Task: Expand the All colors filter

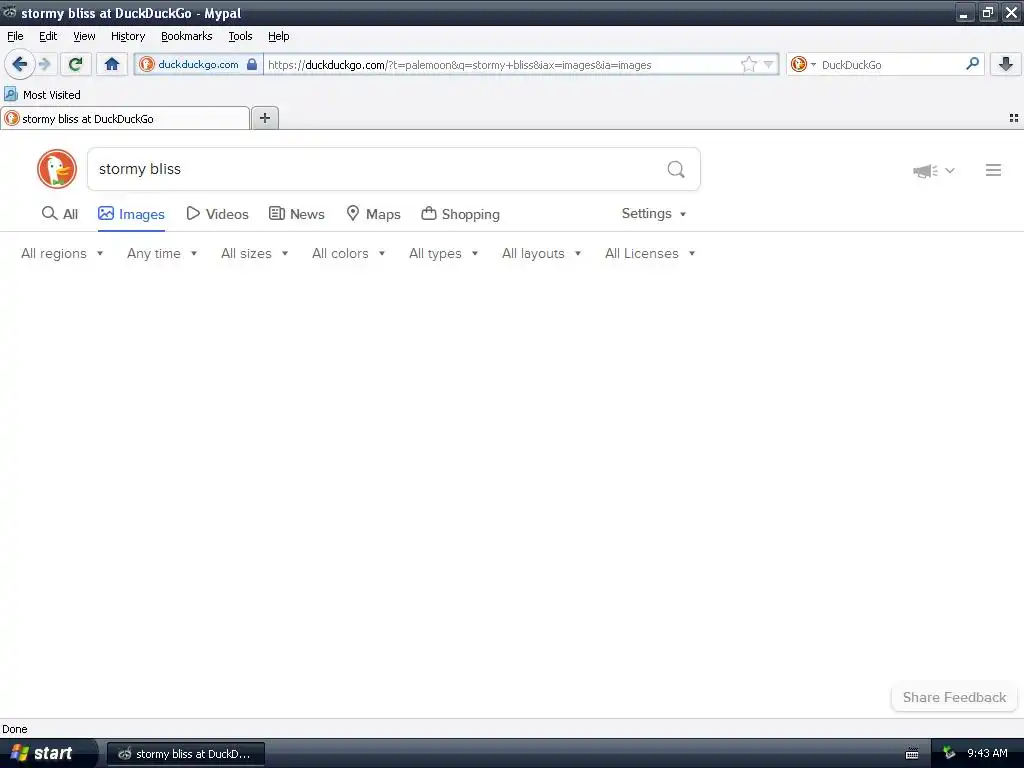Action: tap(348, 253)
